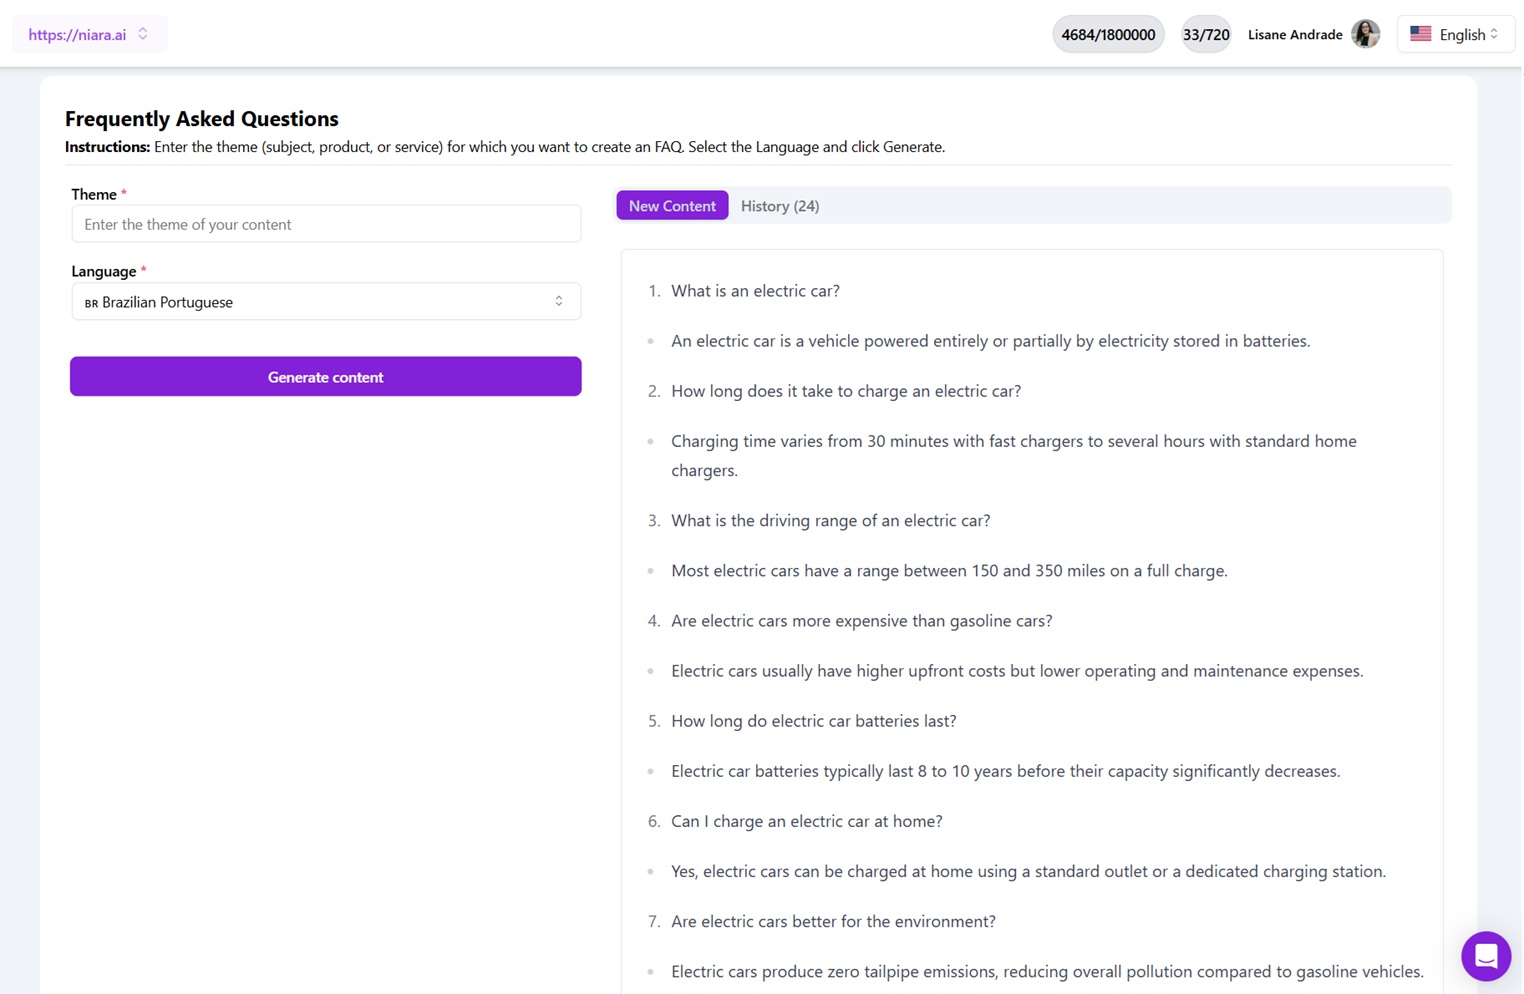
Task: Click the 33/720 usage counter
Action: [x=1206, y=33]
